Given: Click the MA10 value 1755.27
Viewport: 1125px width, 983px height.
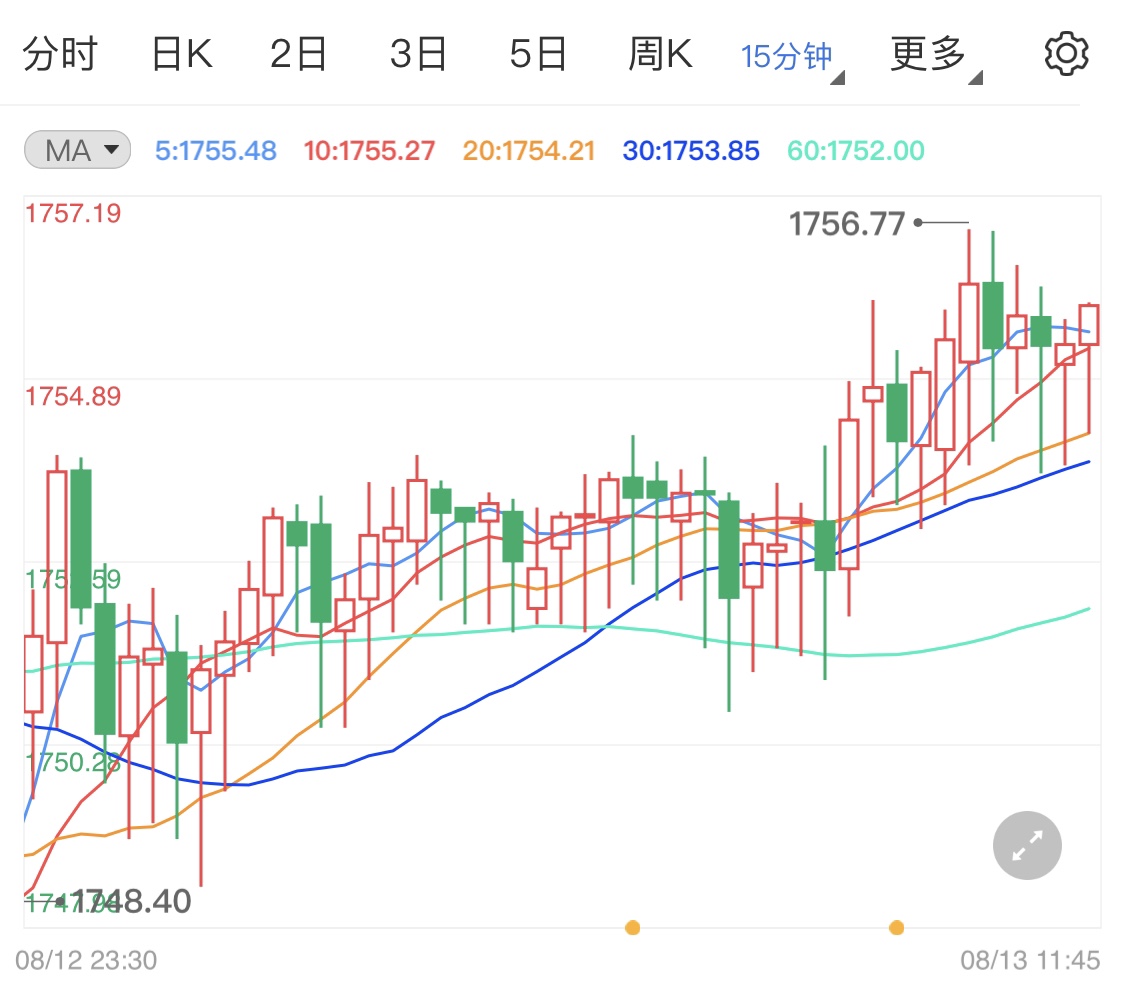Looking at the screenshot, I should click(x=368, y=149).
